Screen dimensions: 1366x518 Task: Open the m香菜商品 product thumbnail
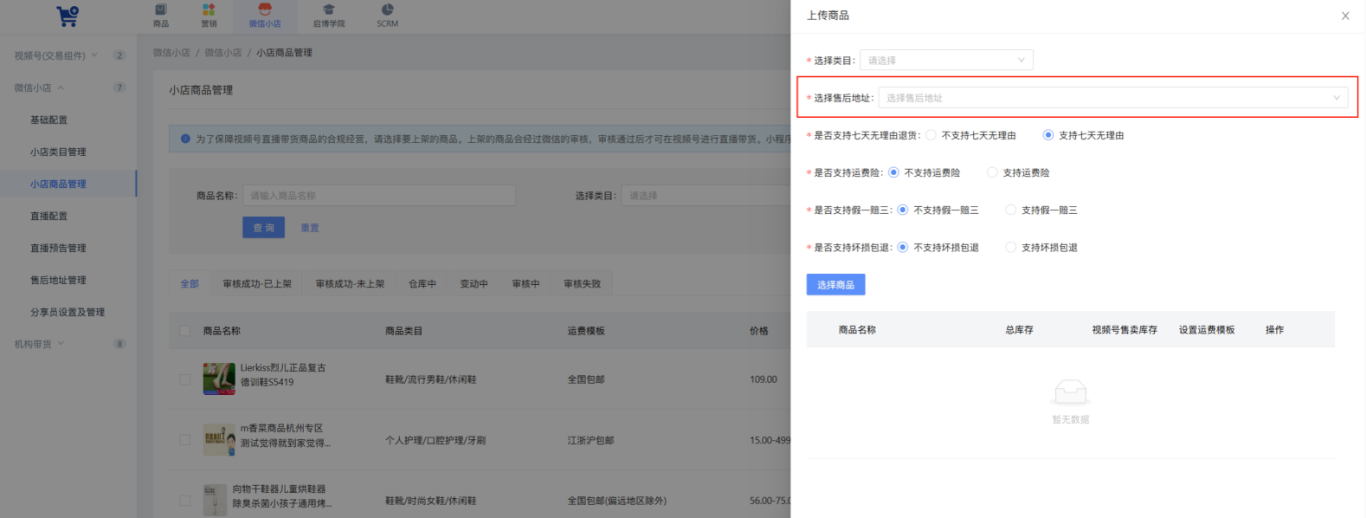[219, 439]
